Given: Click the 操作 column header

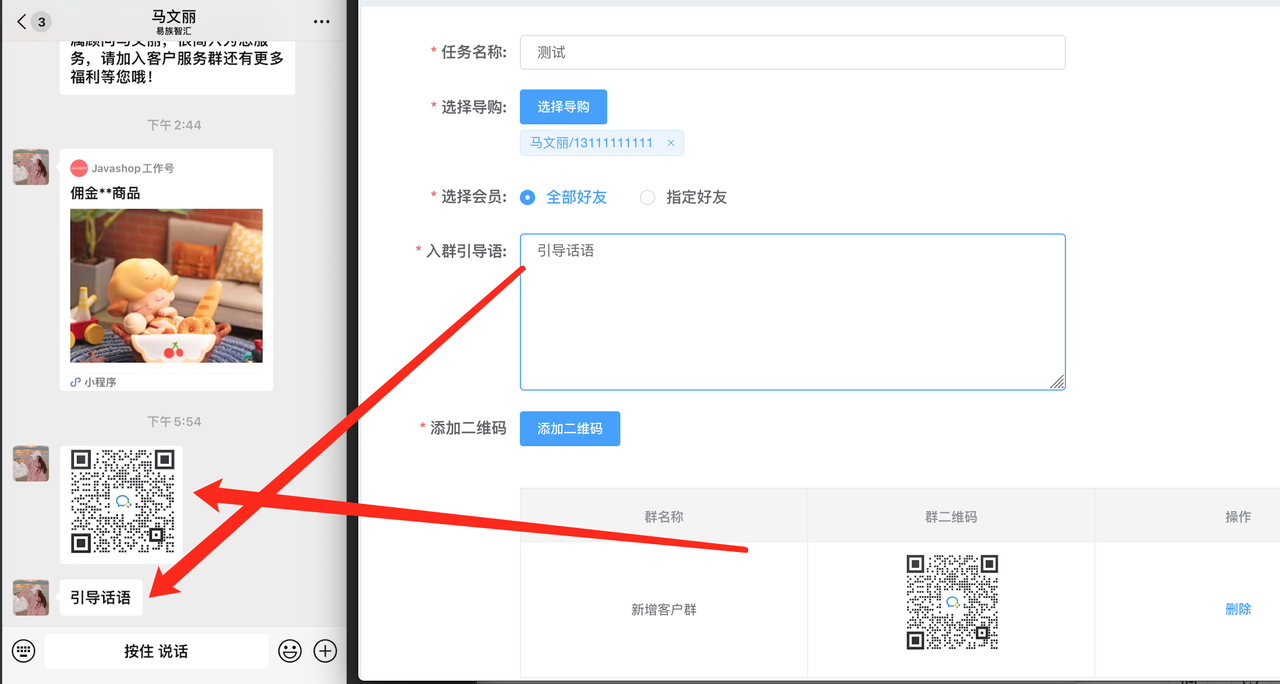Looking at the screenshot, I should 1238,517.
